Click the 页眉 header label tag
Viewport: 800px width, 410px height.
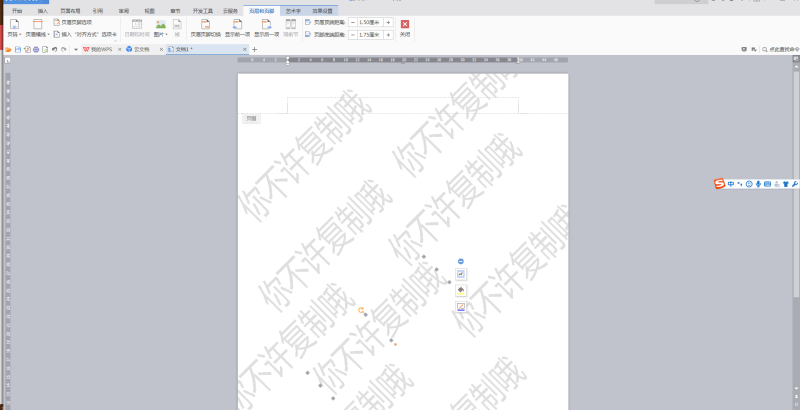tap(251, 118)
